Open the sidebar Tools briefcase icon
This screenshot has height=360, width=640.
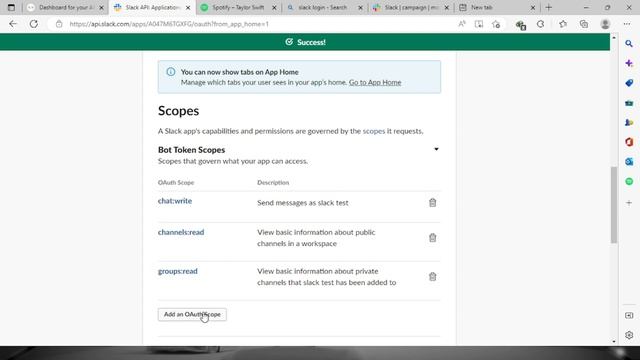pos(629,103)
